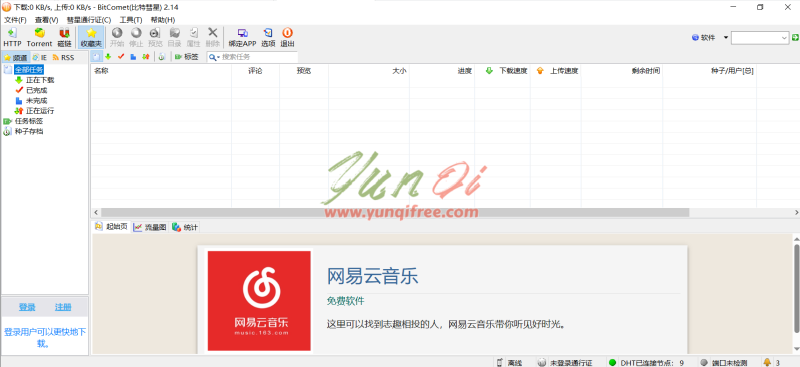Click the 开始 start task button
800x367 pixels.
click(x=117, y=38)
